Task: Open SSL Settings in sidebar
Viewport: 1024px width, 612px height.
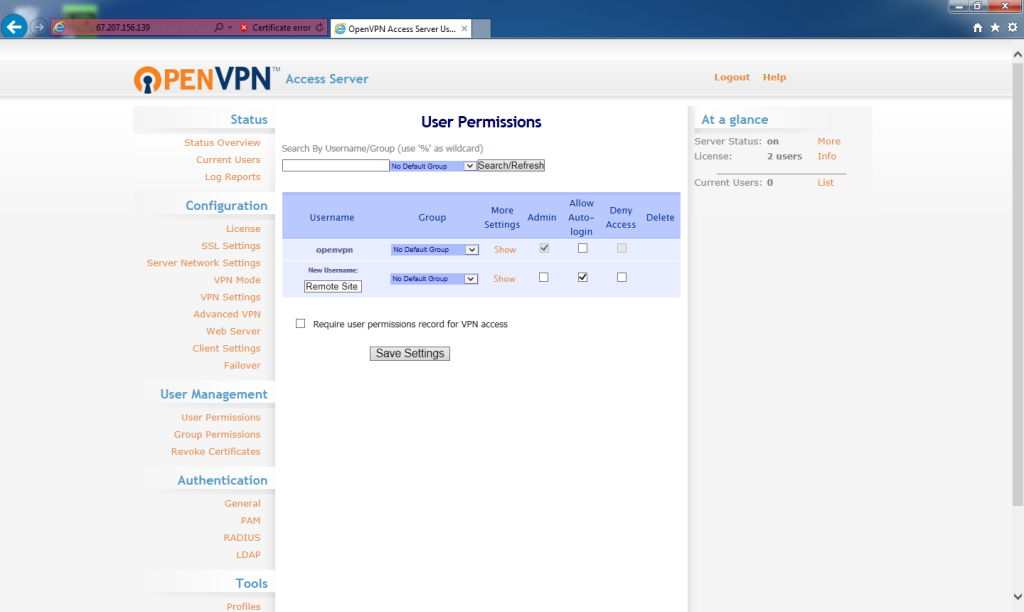Action: coord(231,246)
